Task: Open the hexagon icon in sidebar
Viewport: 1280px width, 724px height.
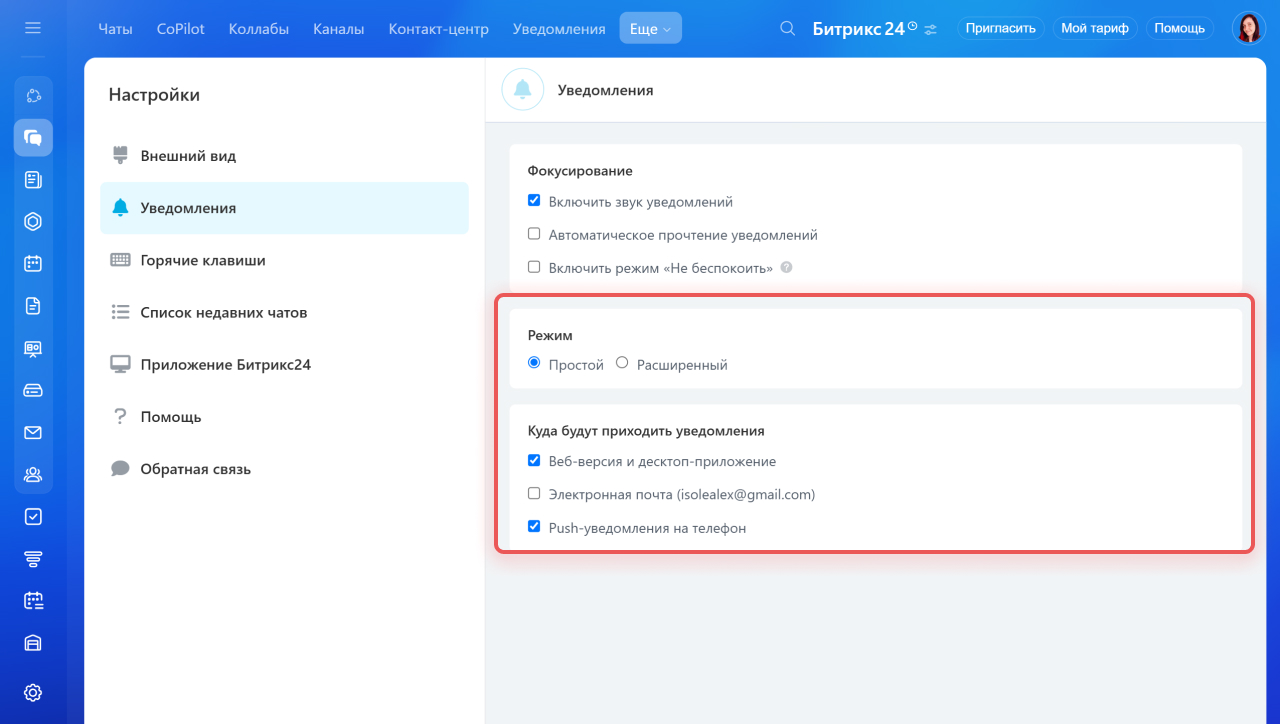Action: [x=33, y=222]
